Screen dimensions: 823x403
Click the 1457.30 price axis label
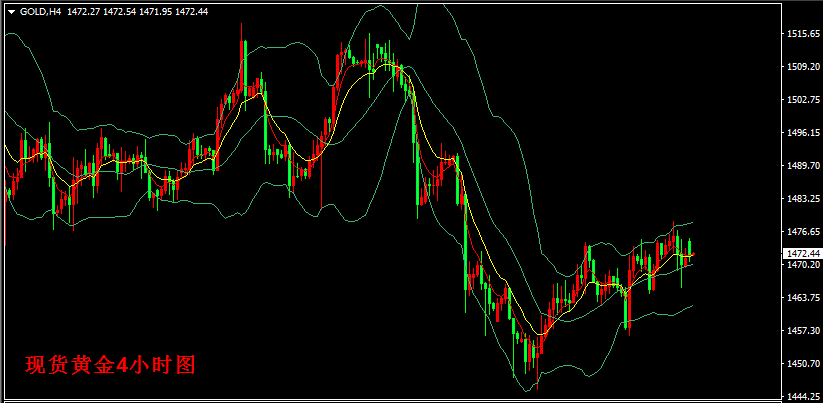(x=804, y=331)
